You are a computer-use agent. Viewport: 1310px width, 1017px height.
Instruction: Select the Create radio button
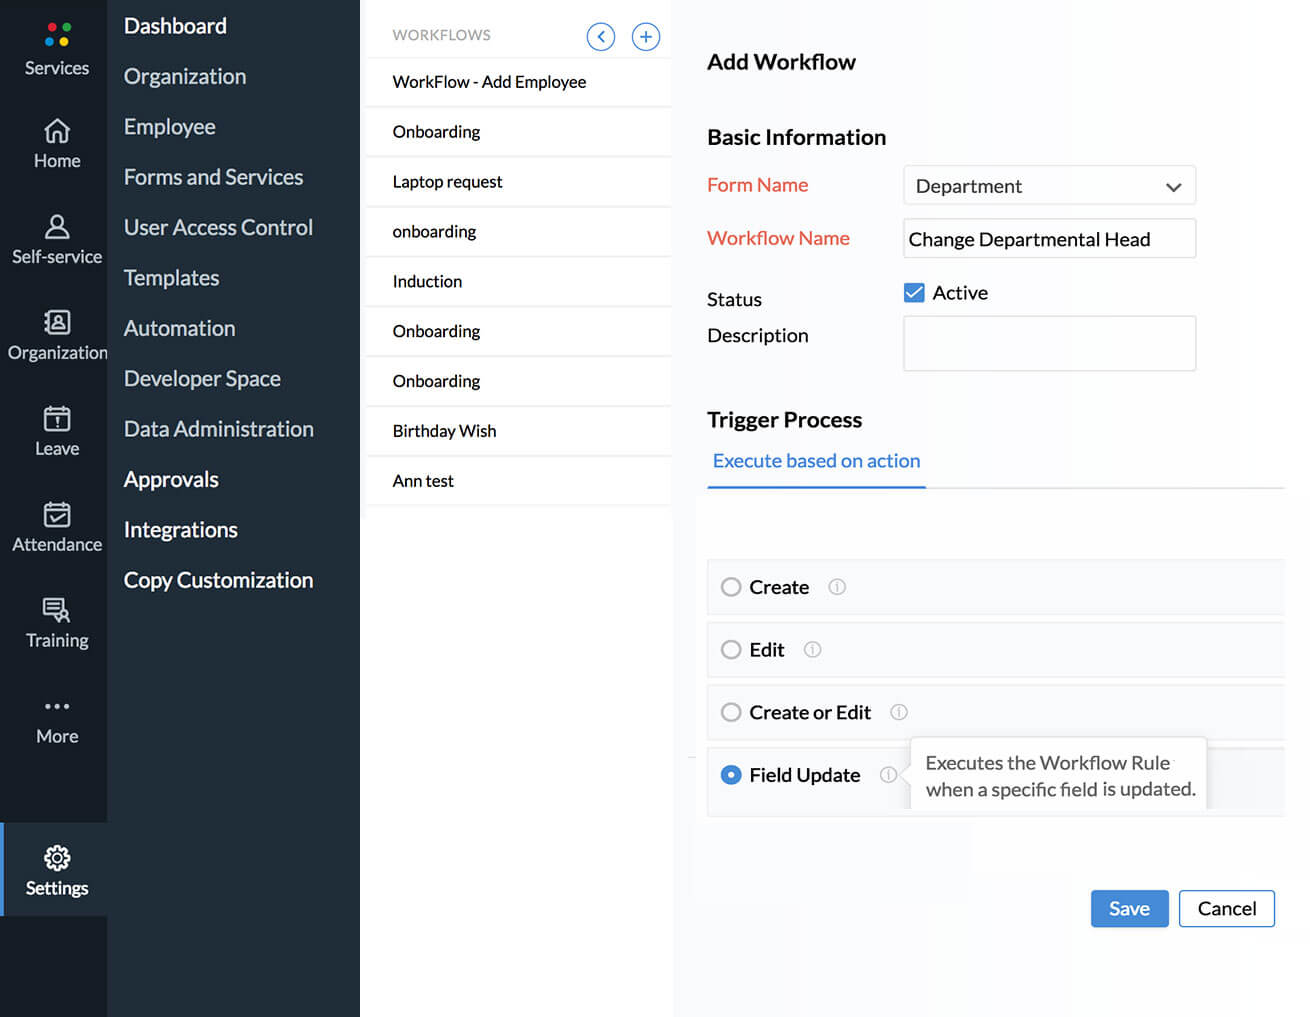(731, 587)
